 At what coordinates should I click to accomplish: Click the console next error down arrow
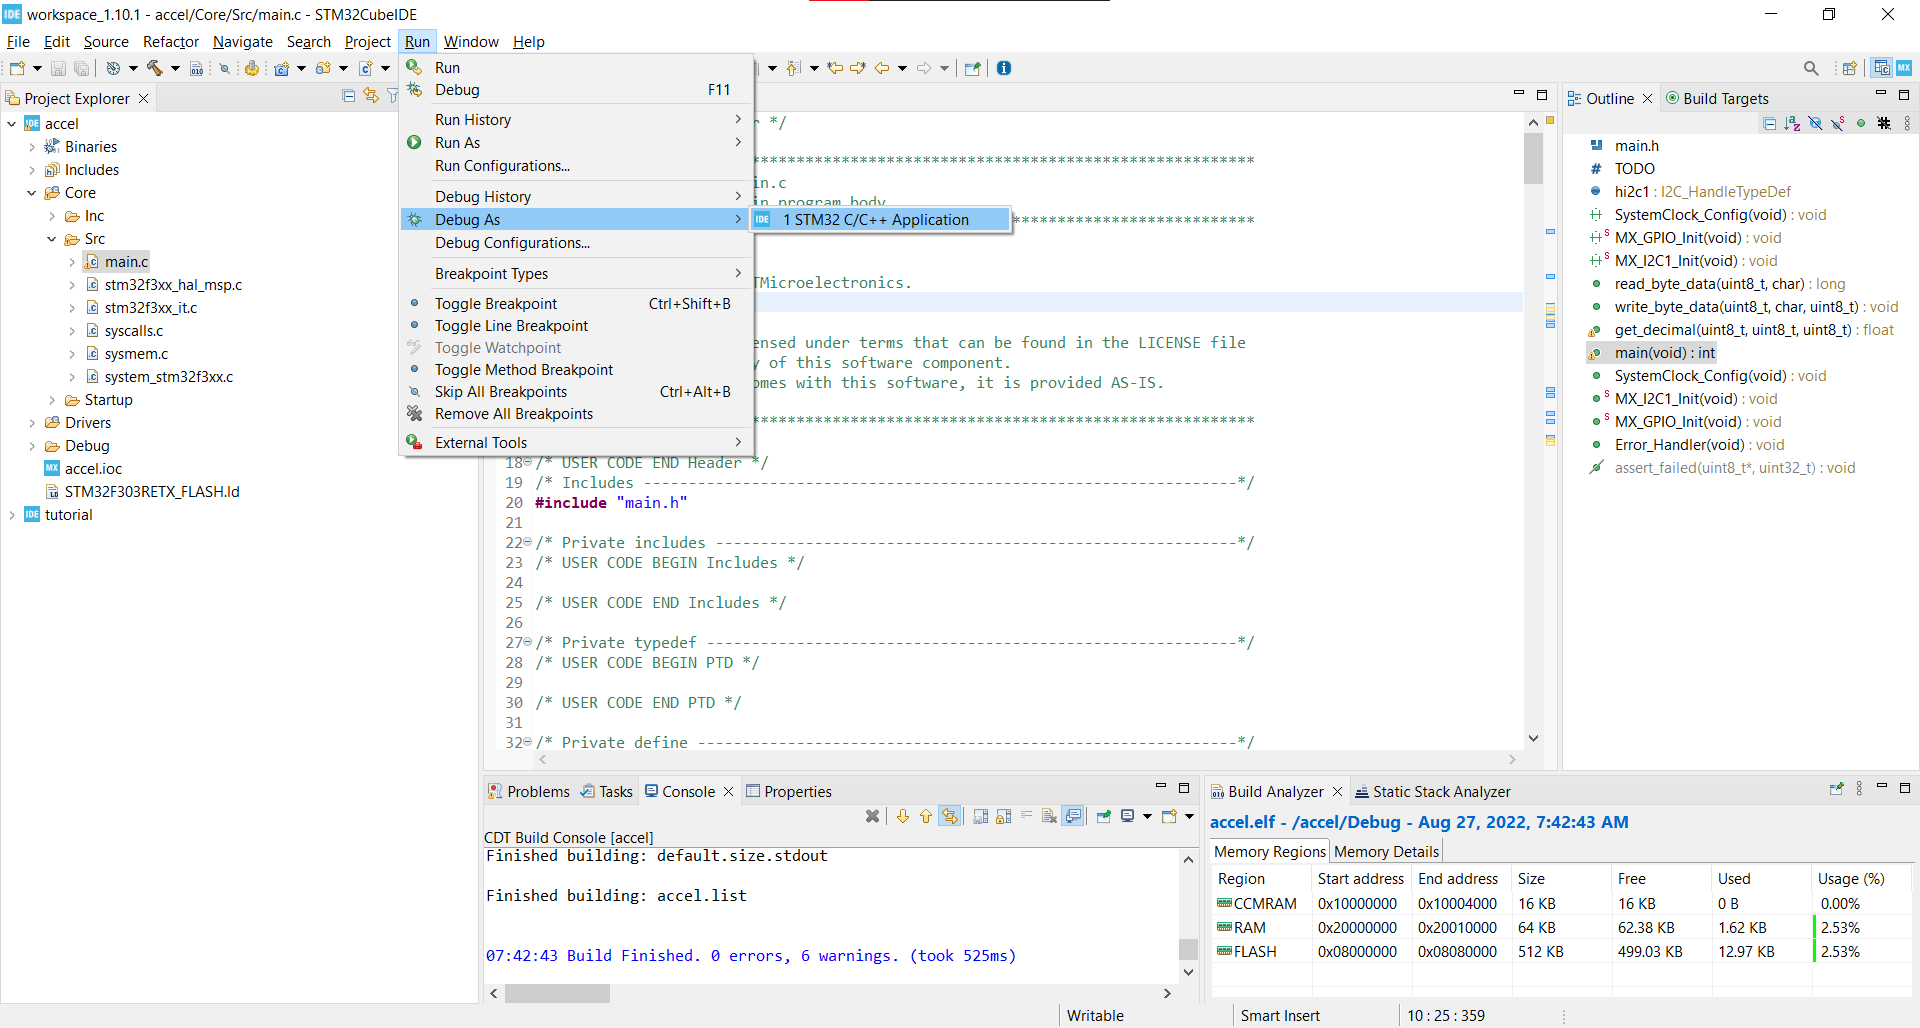click(x=903, y=816)
